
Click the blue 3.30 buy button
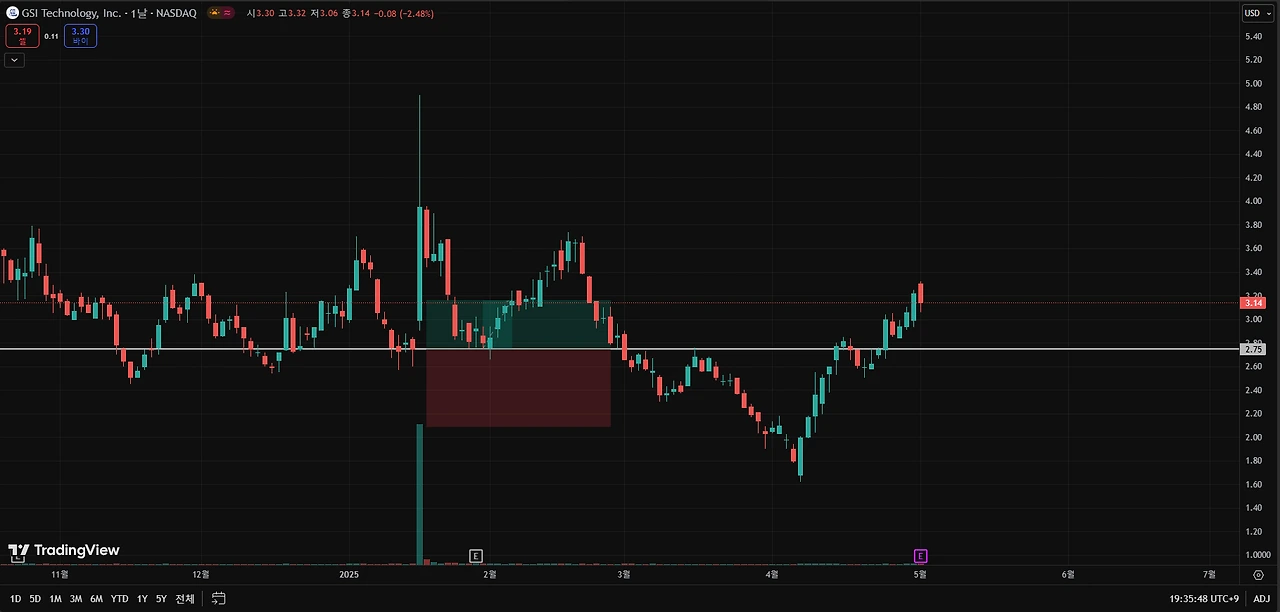click(81, 37)
